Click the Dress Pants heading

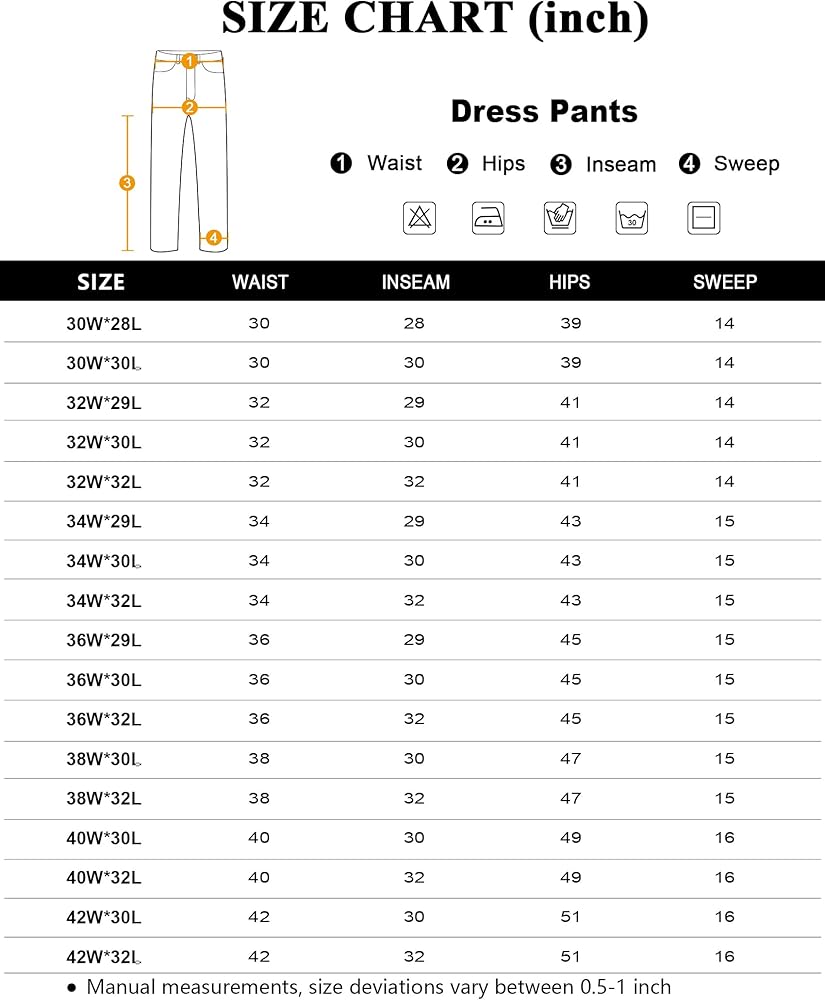point(544,111)
